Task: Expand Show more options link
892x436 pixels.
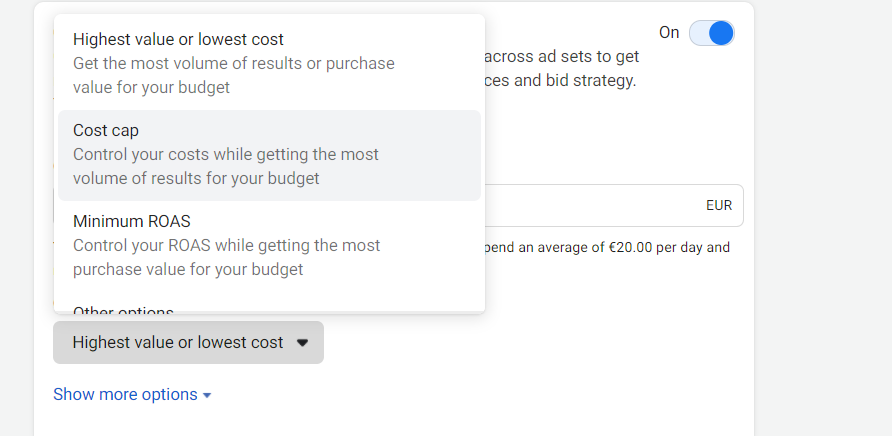Action: pos(125,394)
